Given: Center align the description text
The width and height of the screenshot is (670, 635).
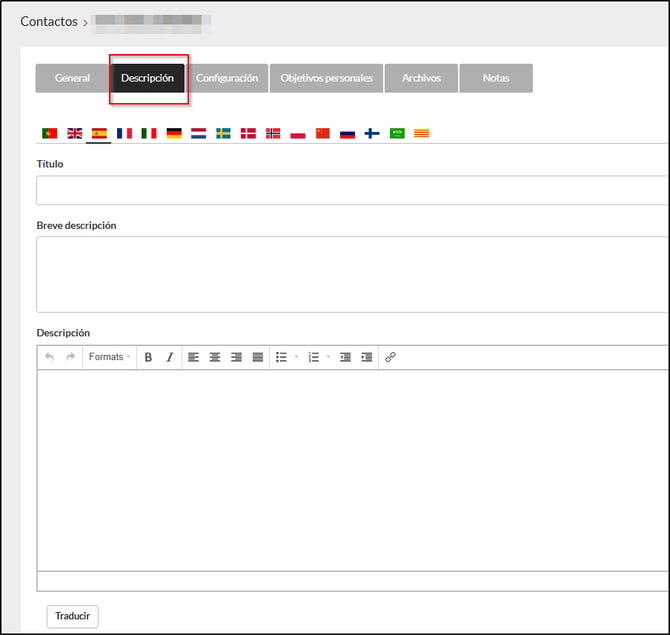Looking at the screenshot, I should click(214, 357).
